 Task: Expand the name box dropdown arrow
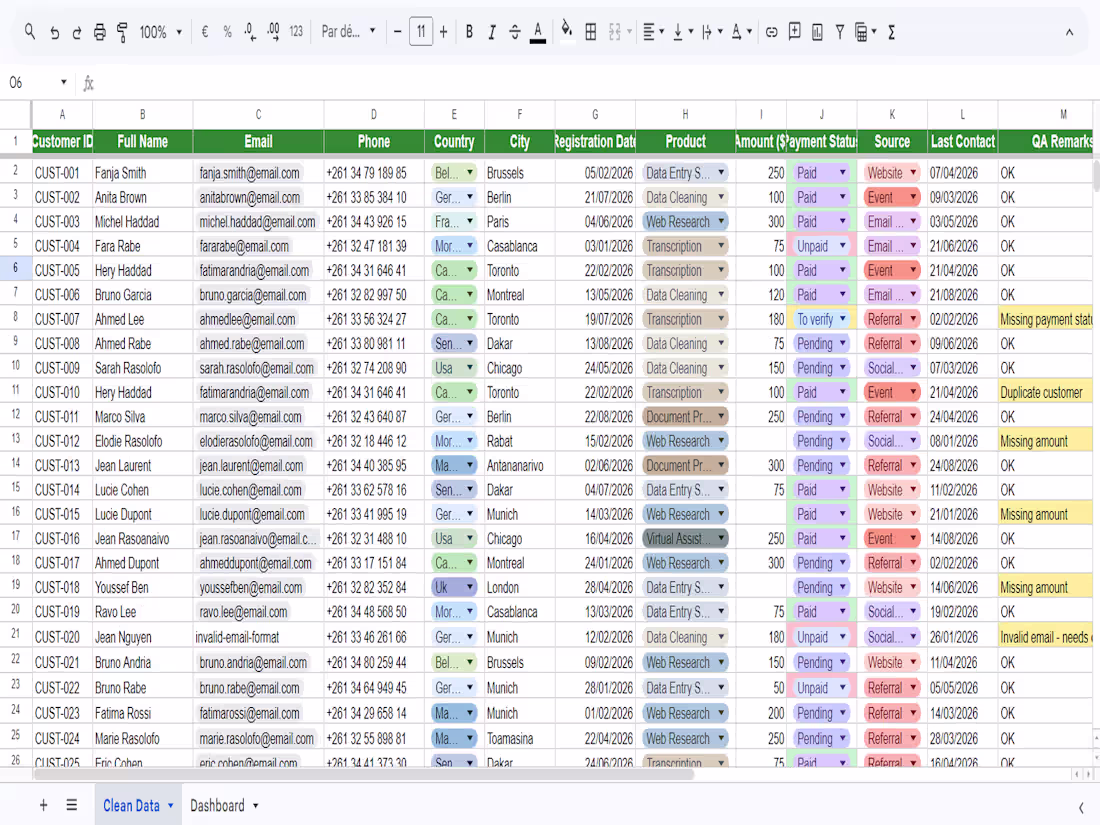click(x=64, y=83)
